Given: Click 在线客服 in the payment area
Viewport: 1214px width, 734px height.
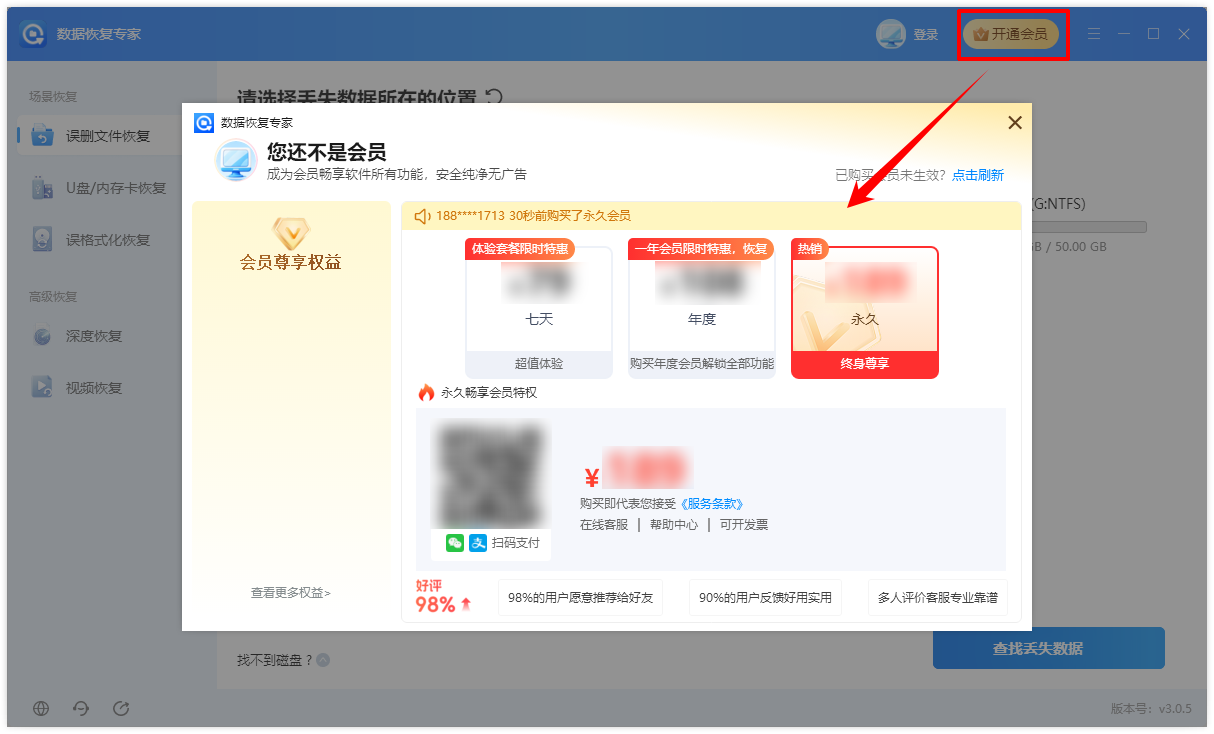Looking at the screenshot, I should coord(604,524).
